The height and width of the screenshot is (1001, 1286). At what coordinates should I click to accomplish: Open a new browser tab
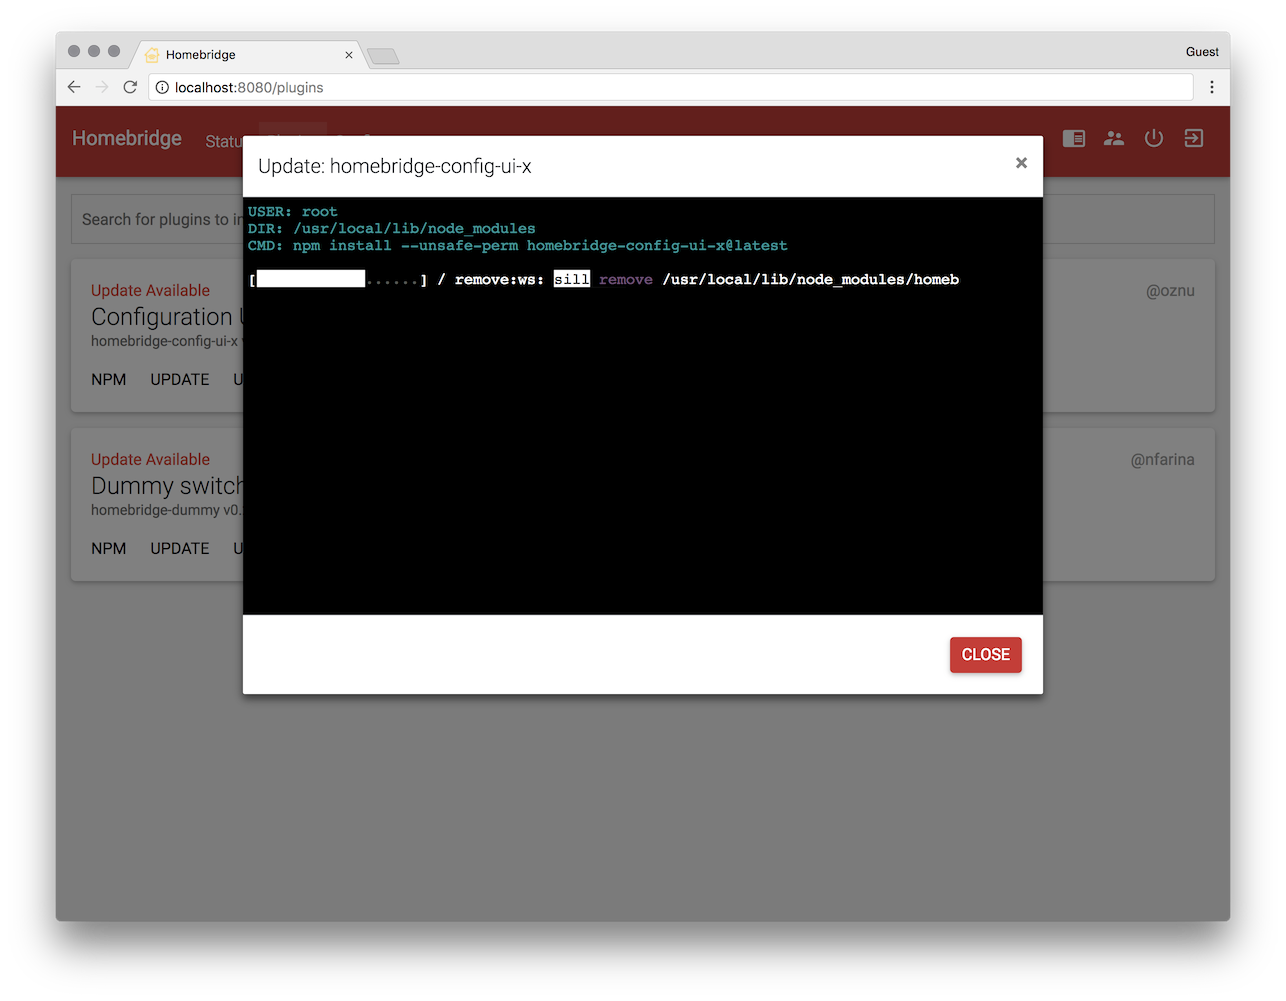pyautogui.click(x=383, y=56)
